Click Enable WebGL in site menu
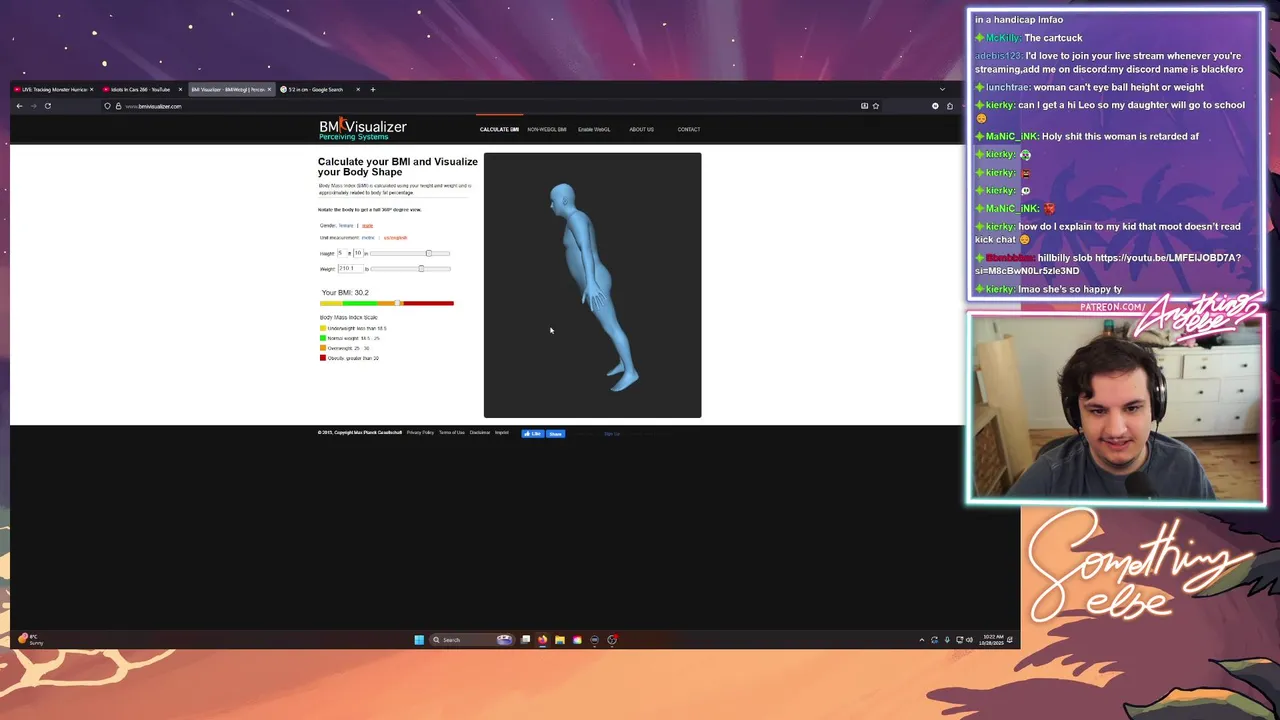Viewport: 1280px width, 720px height. coord(594,129)
